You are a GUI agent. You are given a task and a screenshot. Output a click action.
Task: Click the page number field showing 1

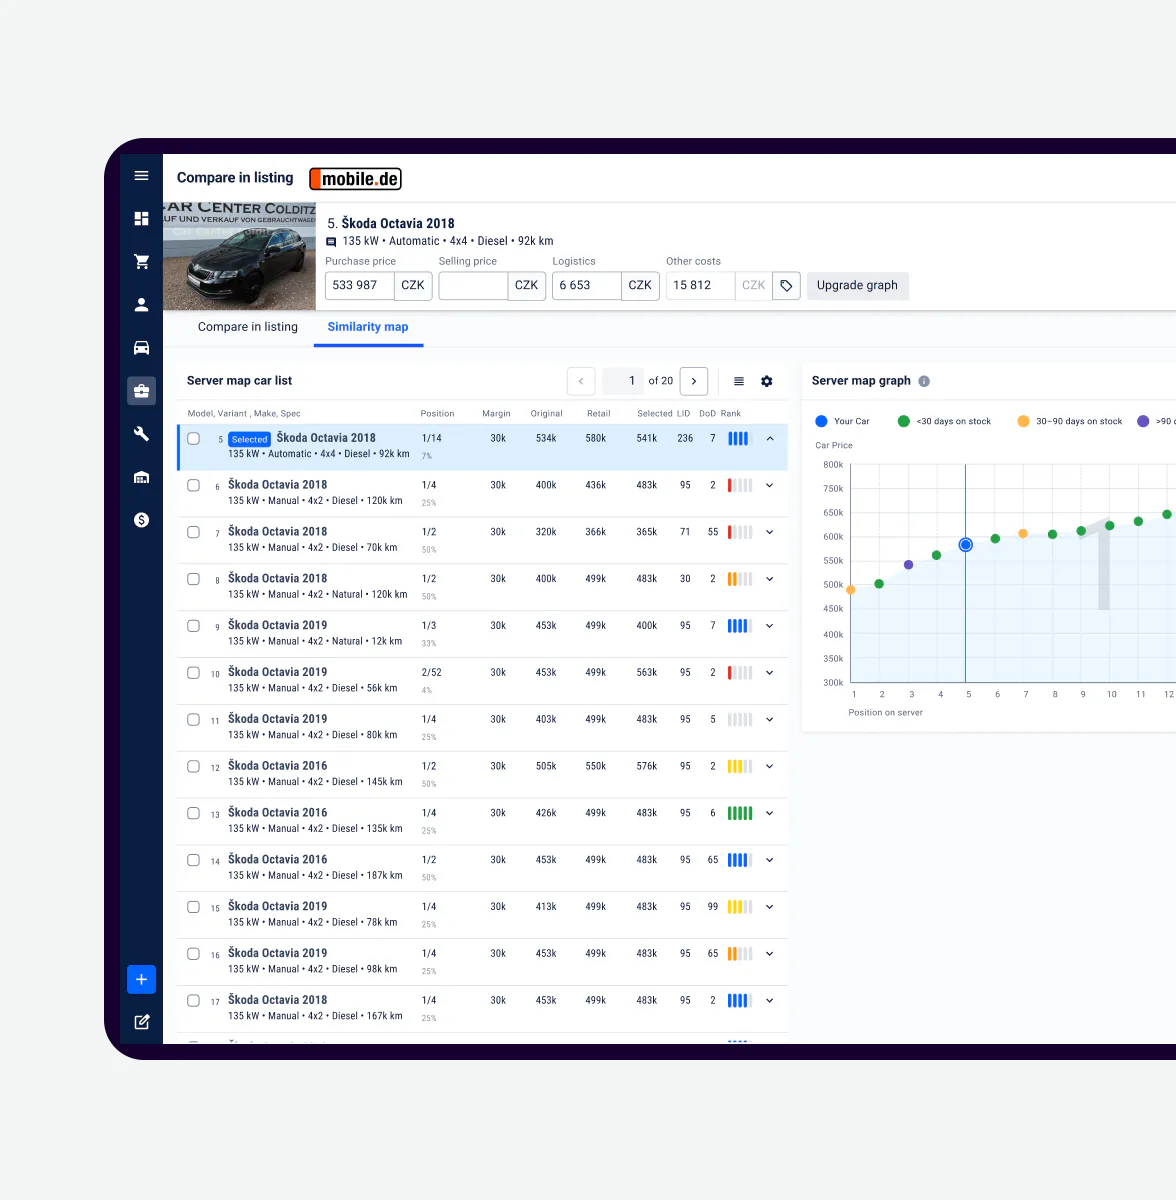[622, 381]
